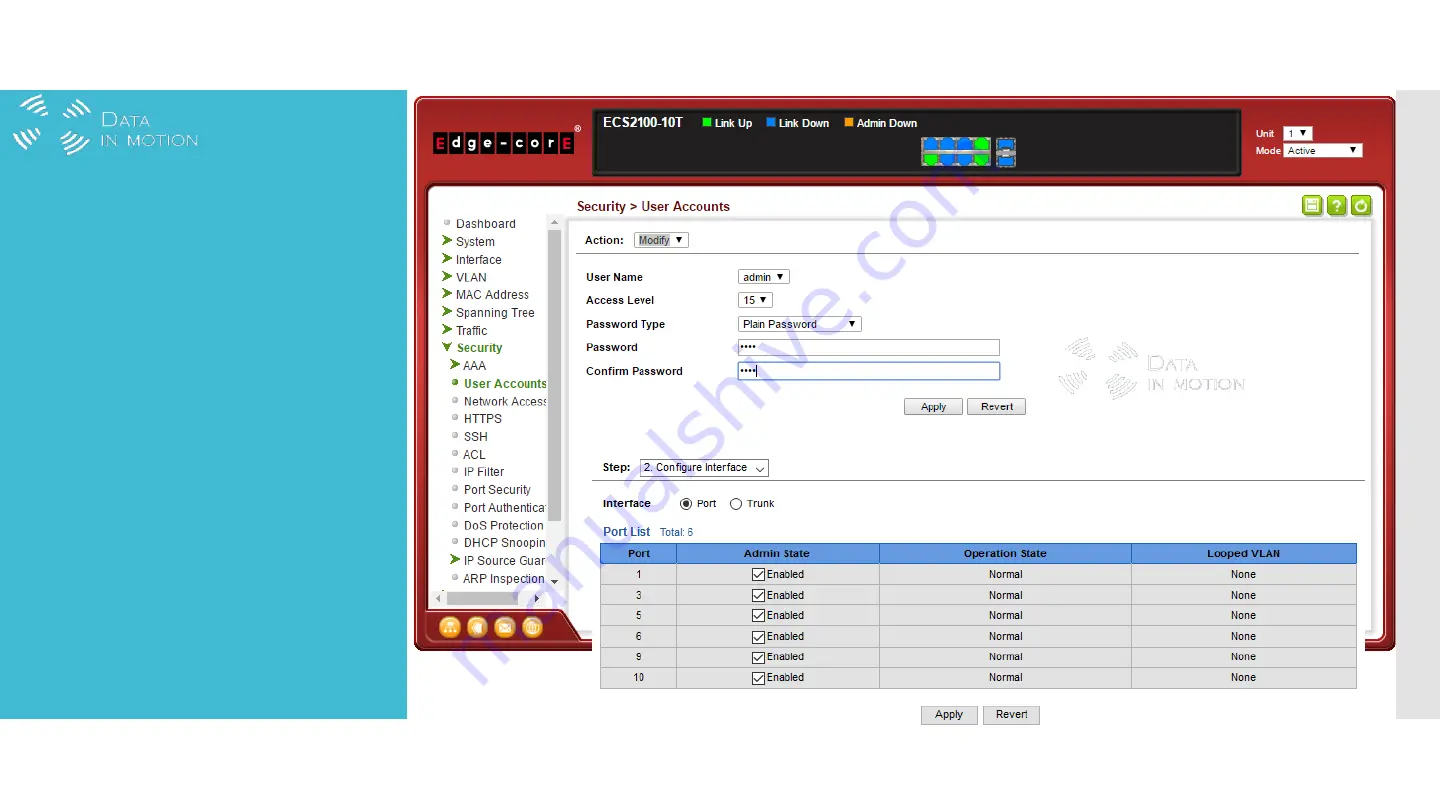Click the orange site map icon
Image resolution: width=1440 pixels, height=810 pixels.
(450, 627)
